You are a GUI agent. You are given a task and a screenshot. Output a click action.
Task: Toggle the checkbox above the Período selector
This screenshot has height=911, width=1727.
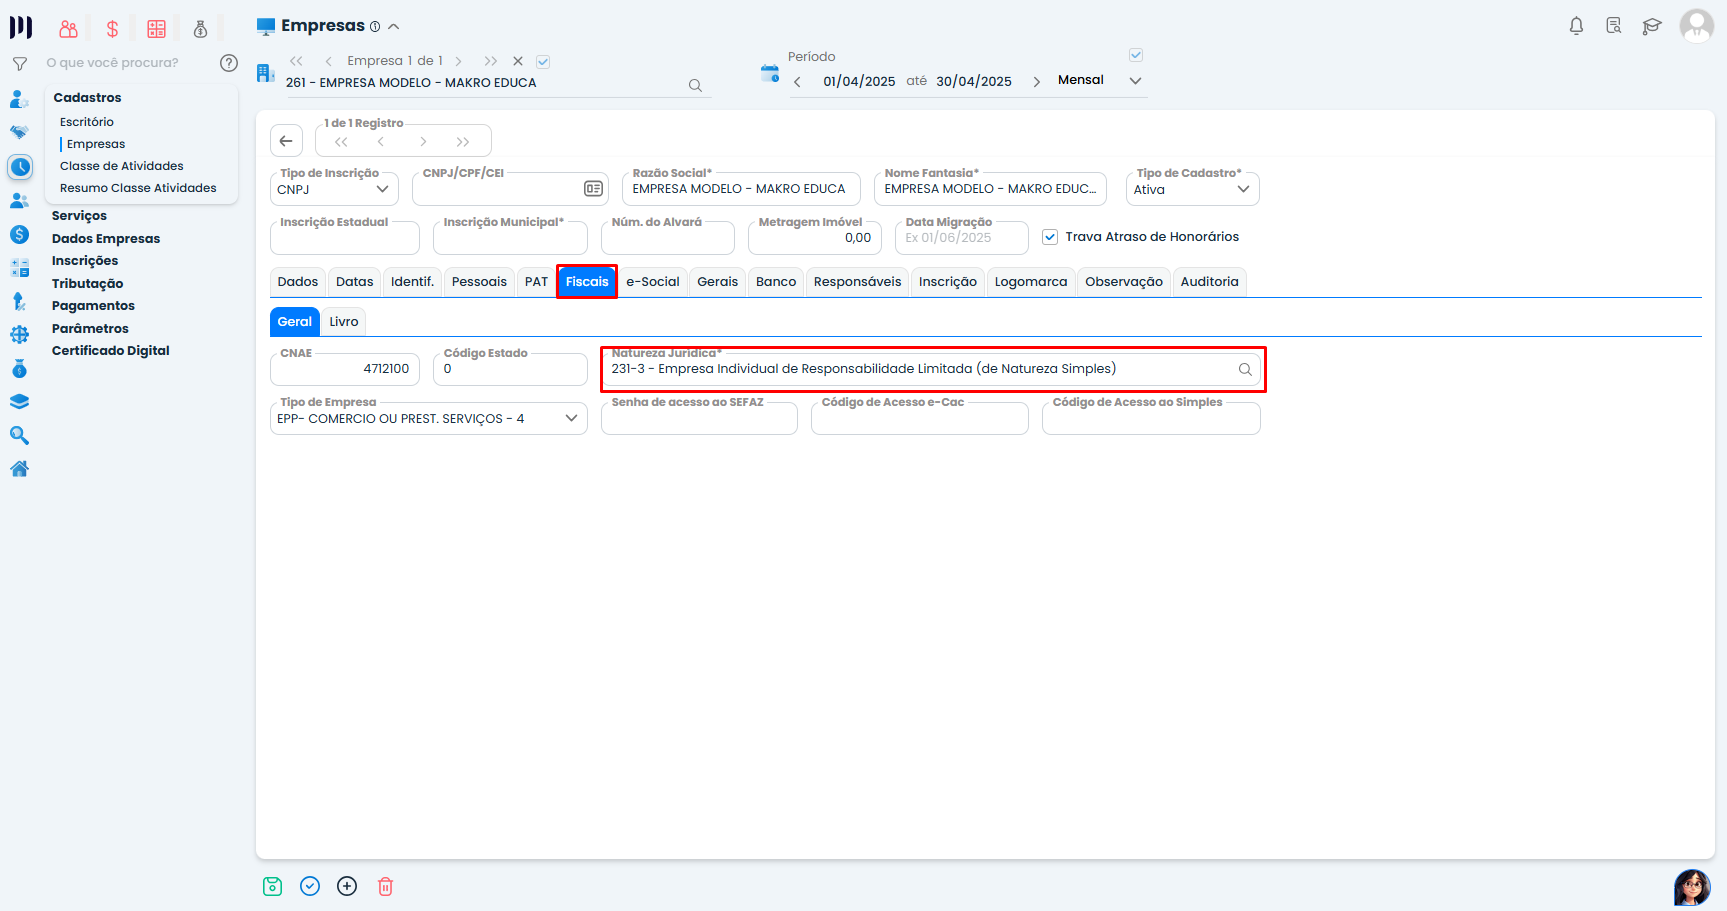(x=1135, y=55)
